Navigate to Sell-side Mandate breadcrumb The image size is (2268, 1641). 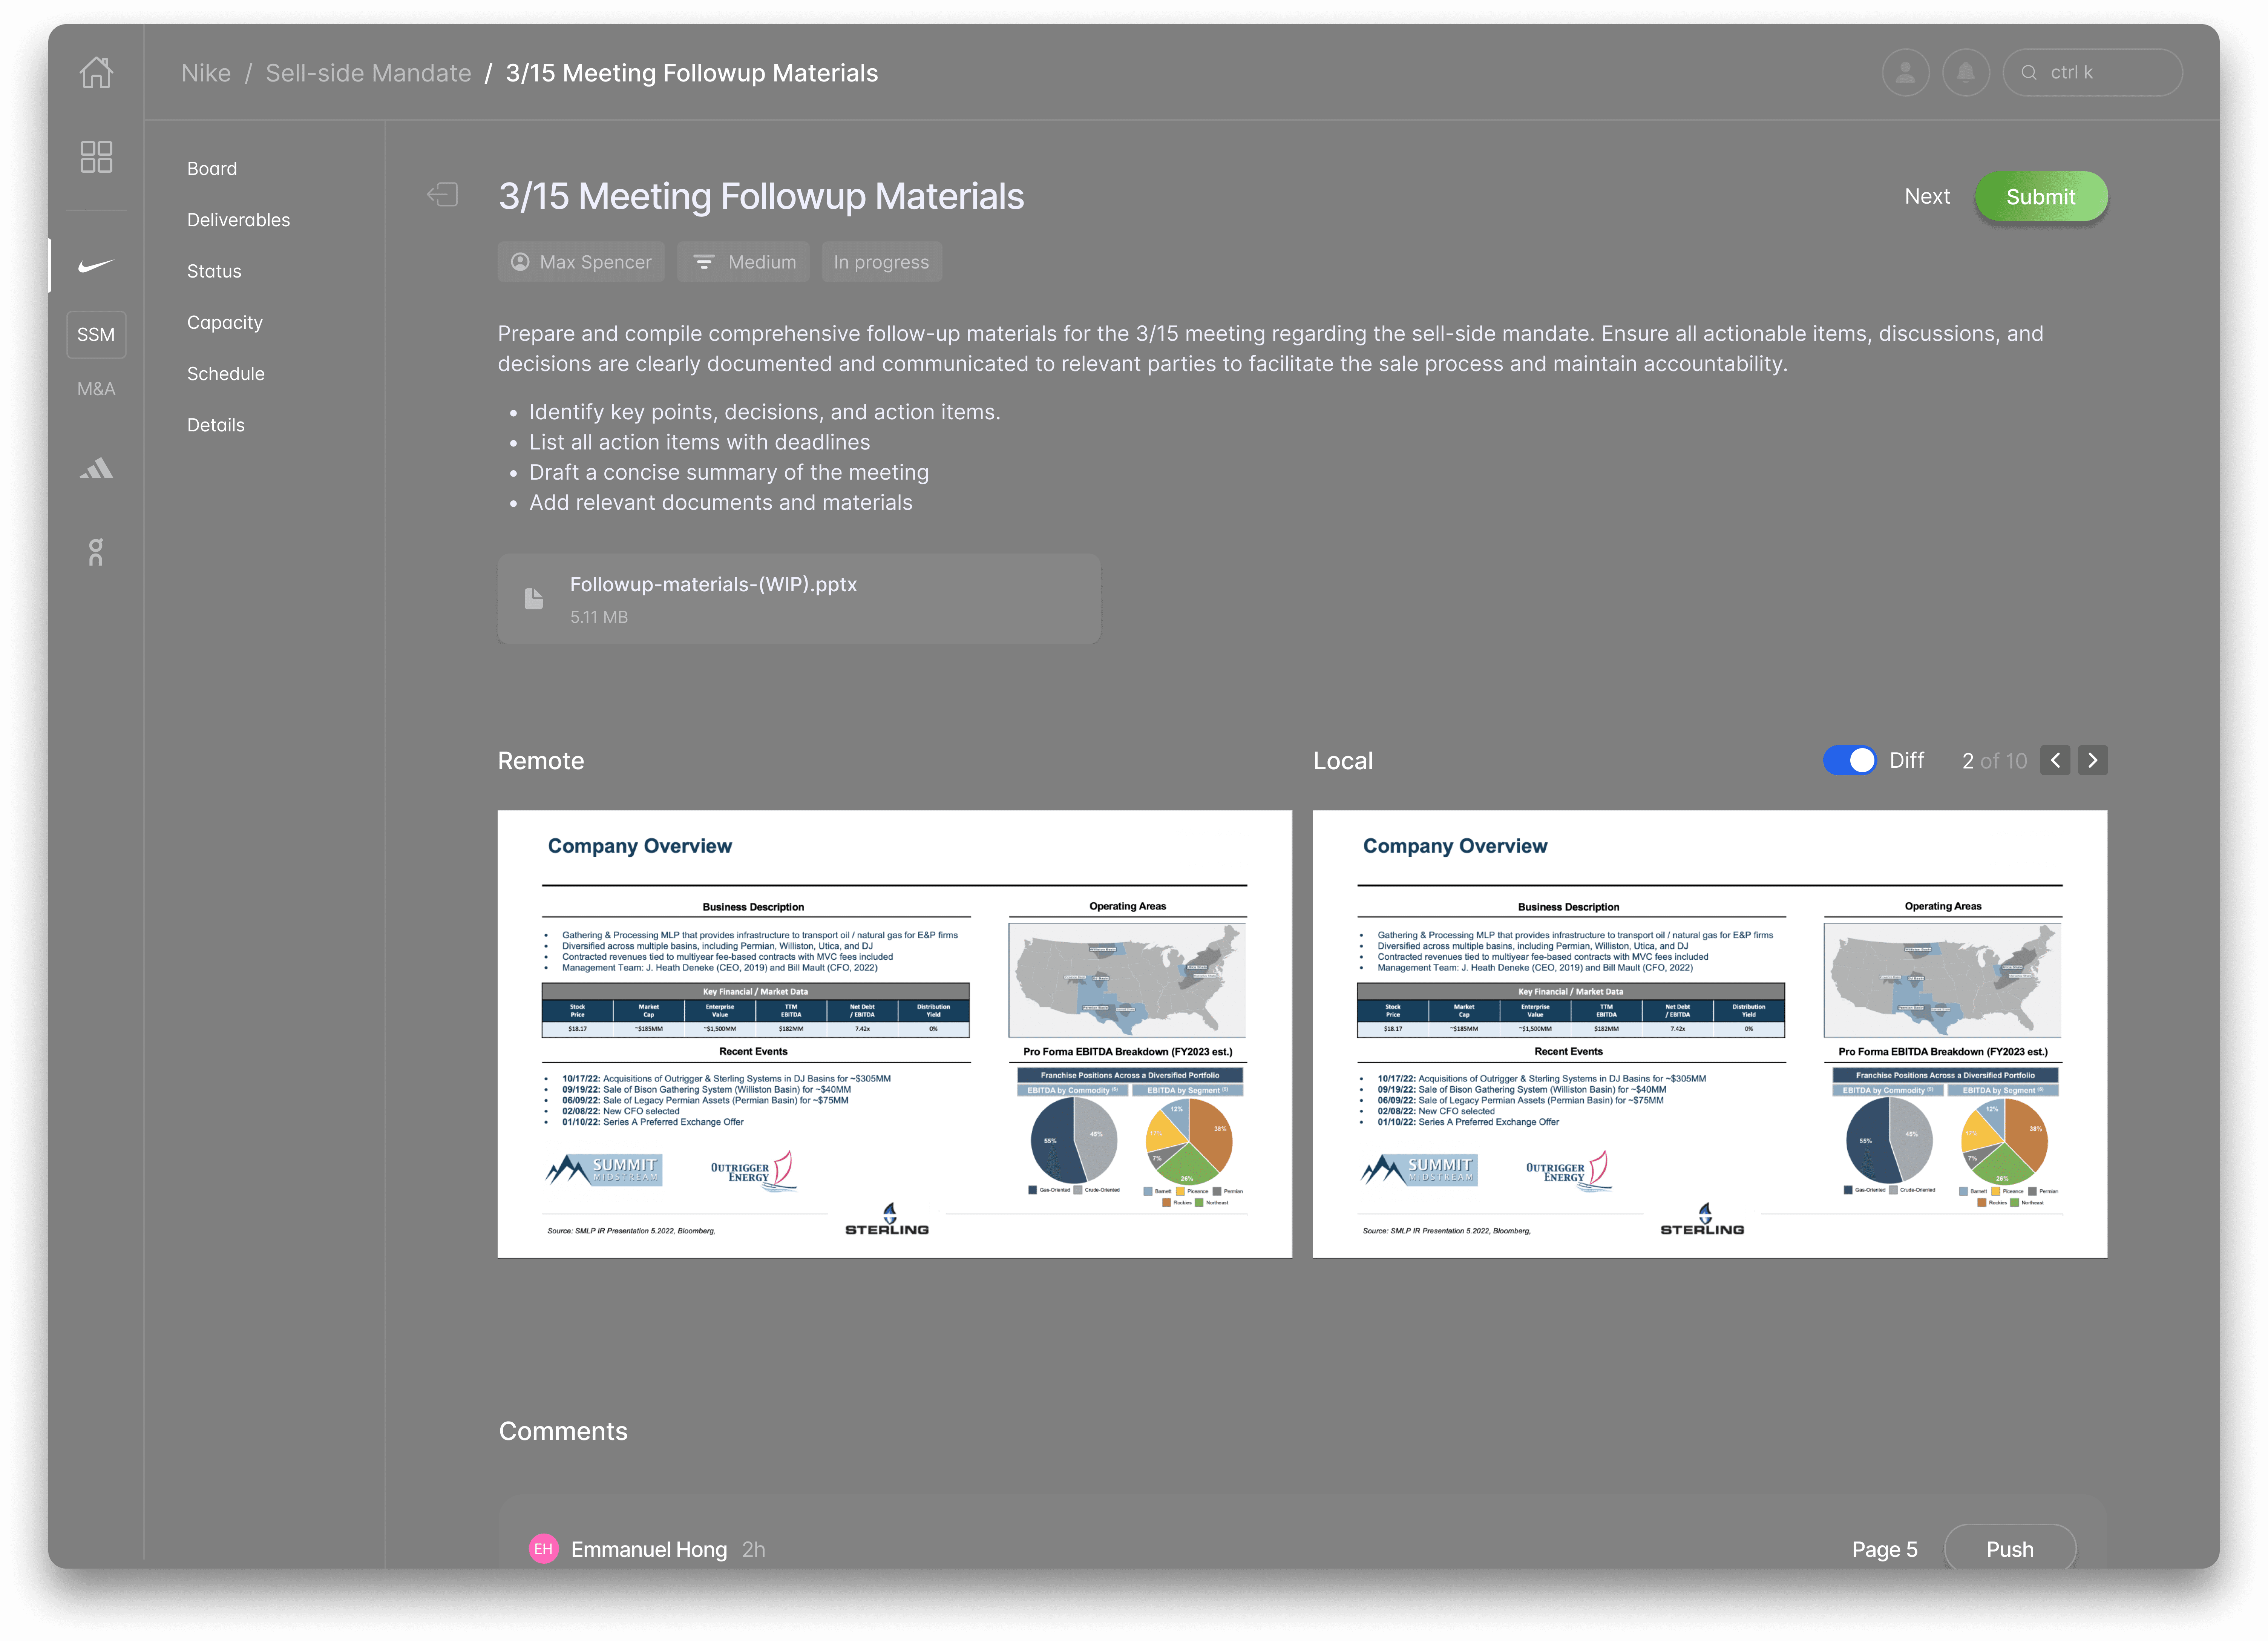click(x=368, y=73)
